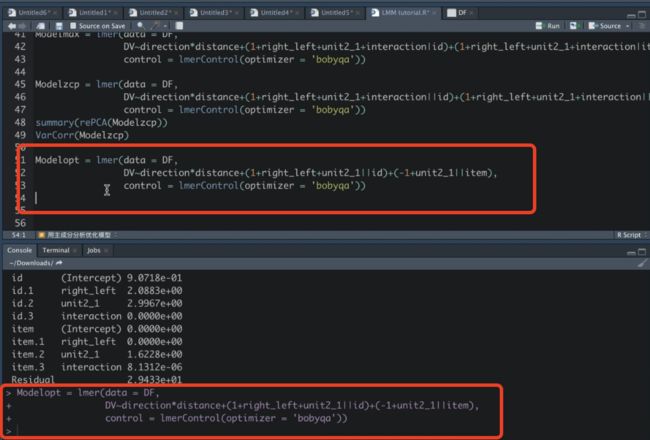Minimize the source editor pane
Image resolution: width=650 pixels, height=440 pixels.
click(x=631, y=15)
